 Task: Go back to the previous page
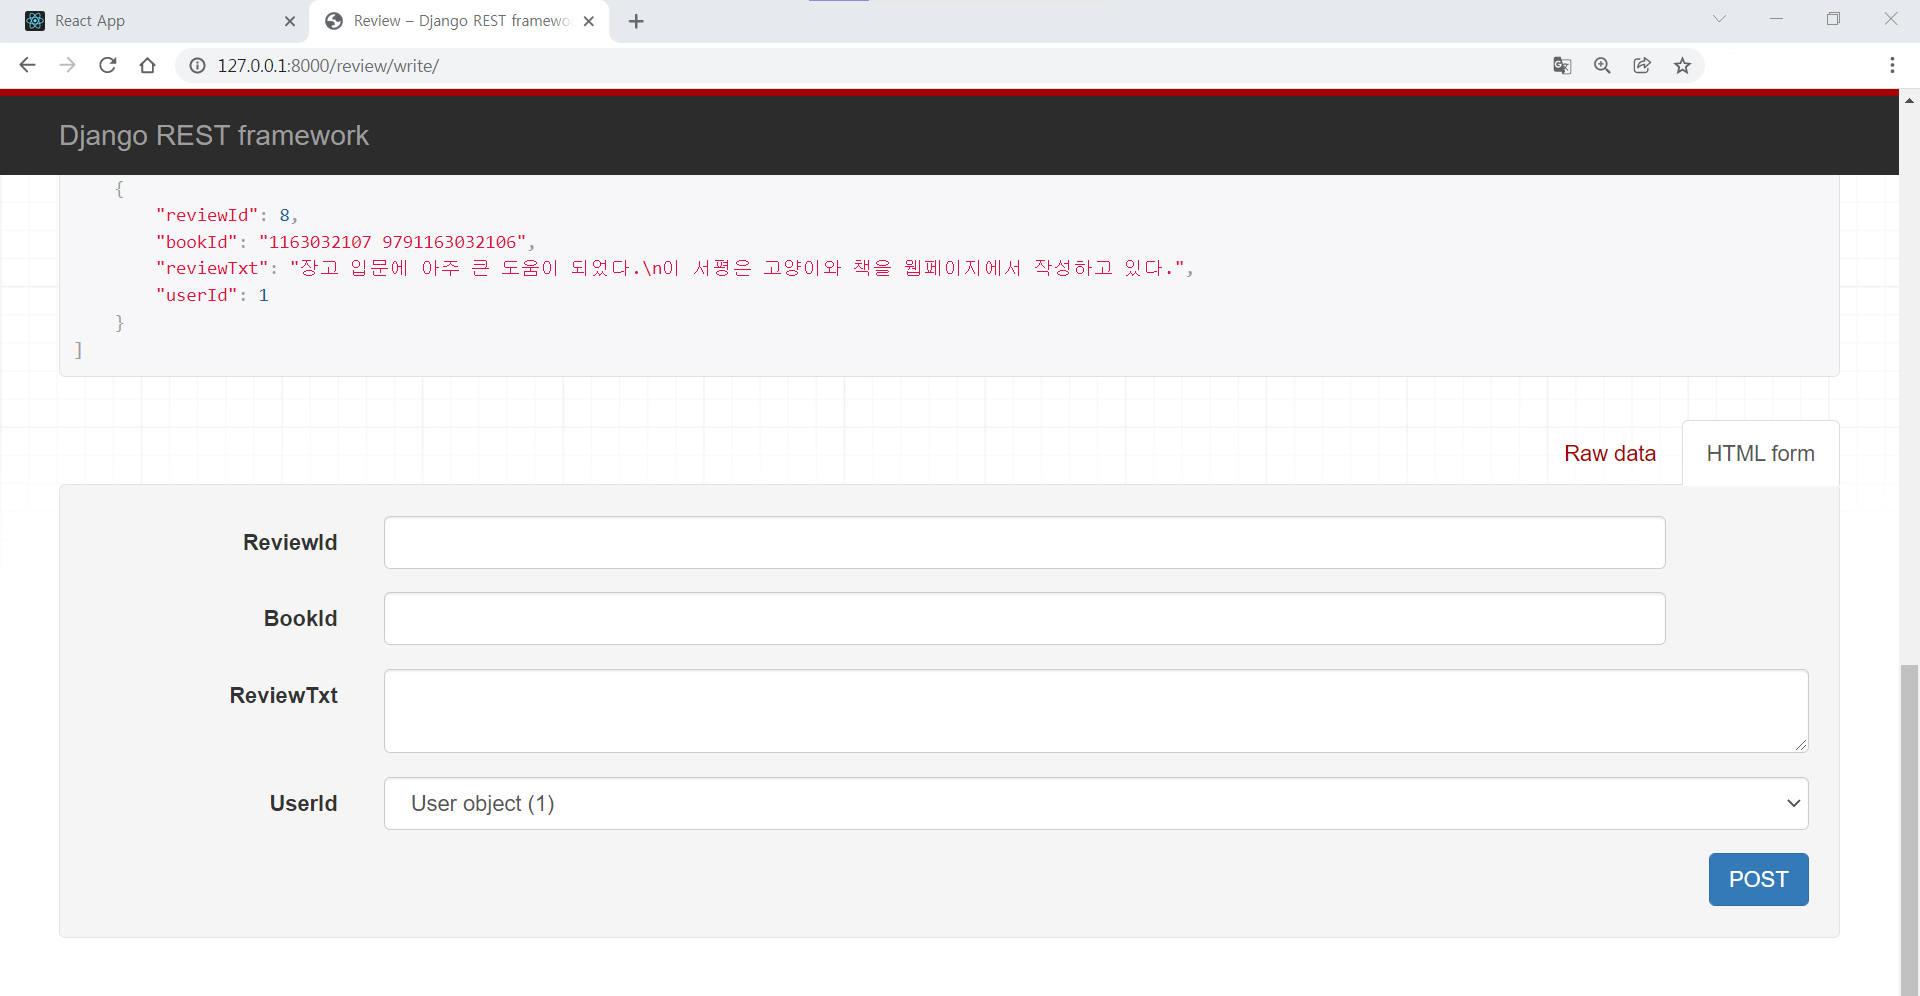[x=27, y=65]
